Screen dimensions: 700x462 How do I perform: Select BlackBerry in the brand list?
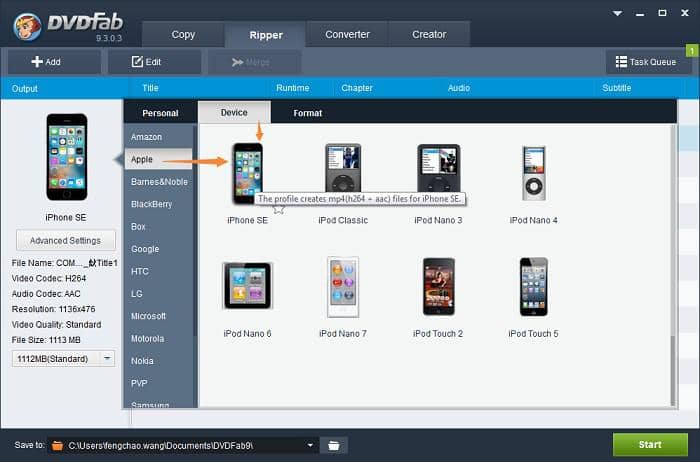point(158,204)
